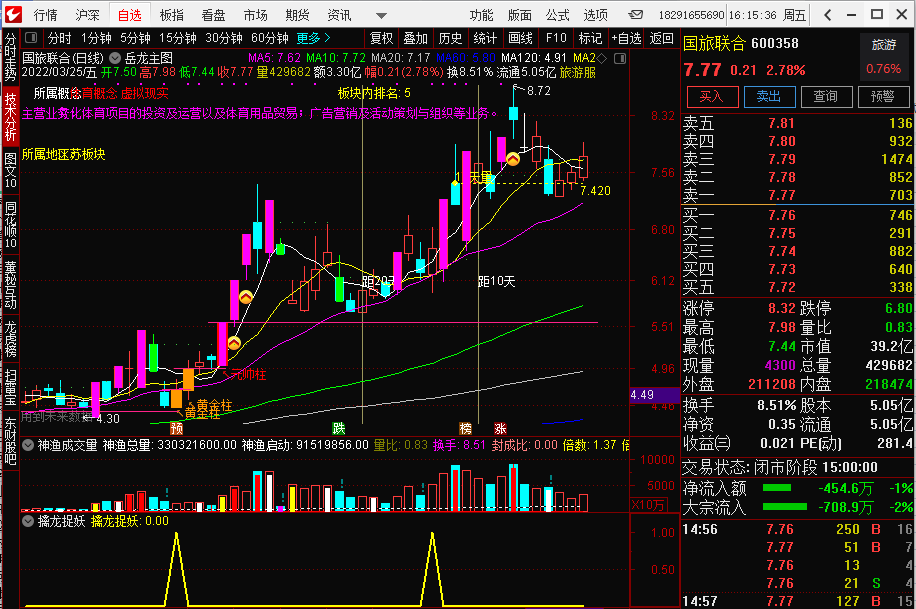The width and height of the screenshot is (916, 609).
Task: Click the 预 marker on the timeline
Action: coord(176,428)
